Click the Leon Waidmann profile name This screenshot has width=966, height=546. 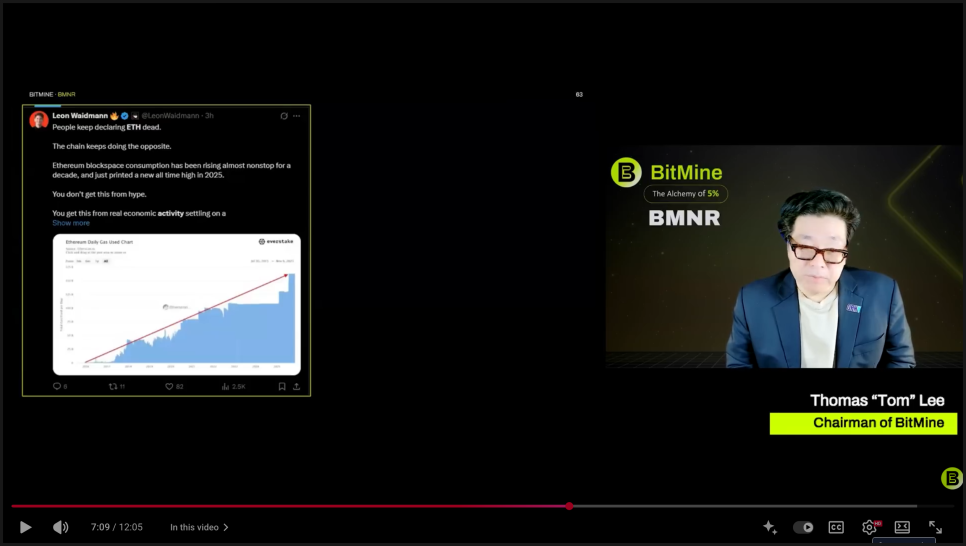pos(80,116)
